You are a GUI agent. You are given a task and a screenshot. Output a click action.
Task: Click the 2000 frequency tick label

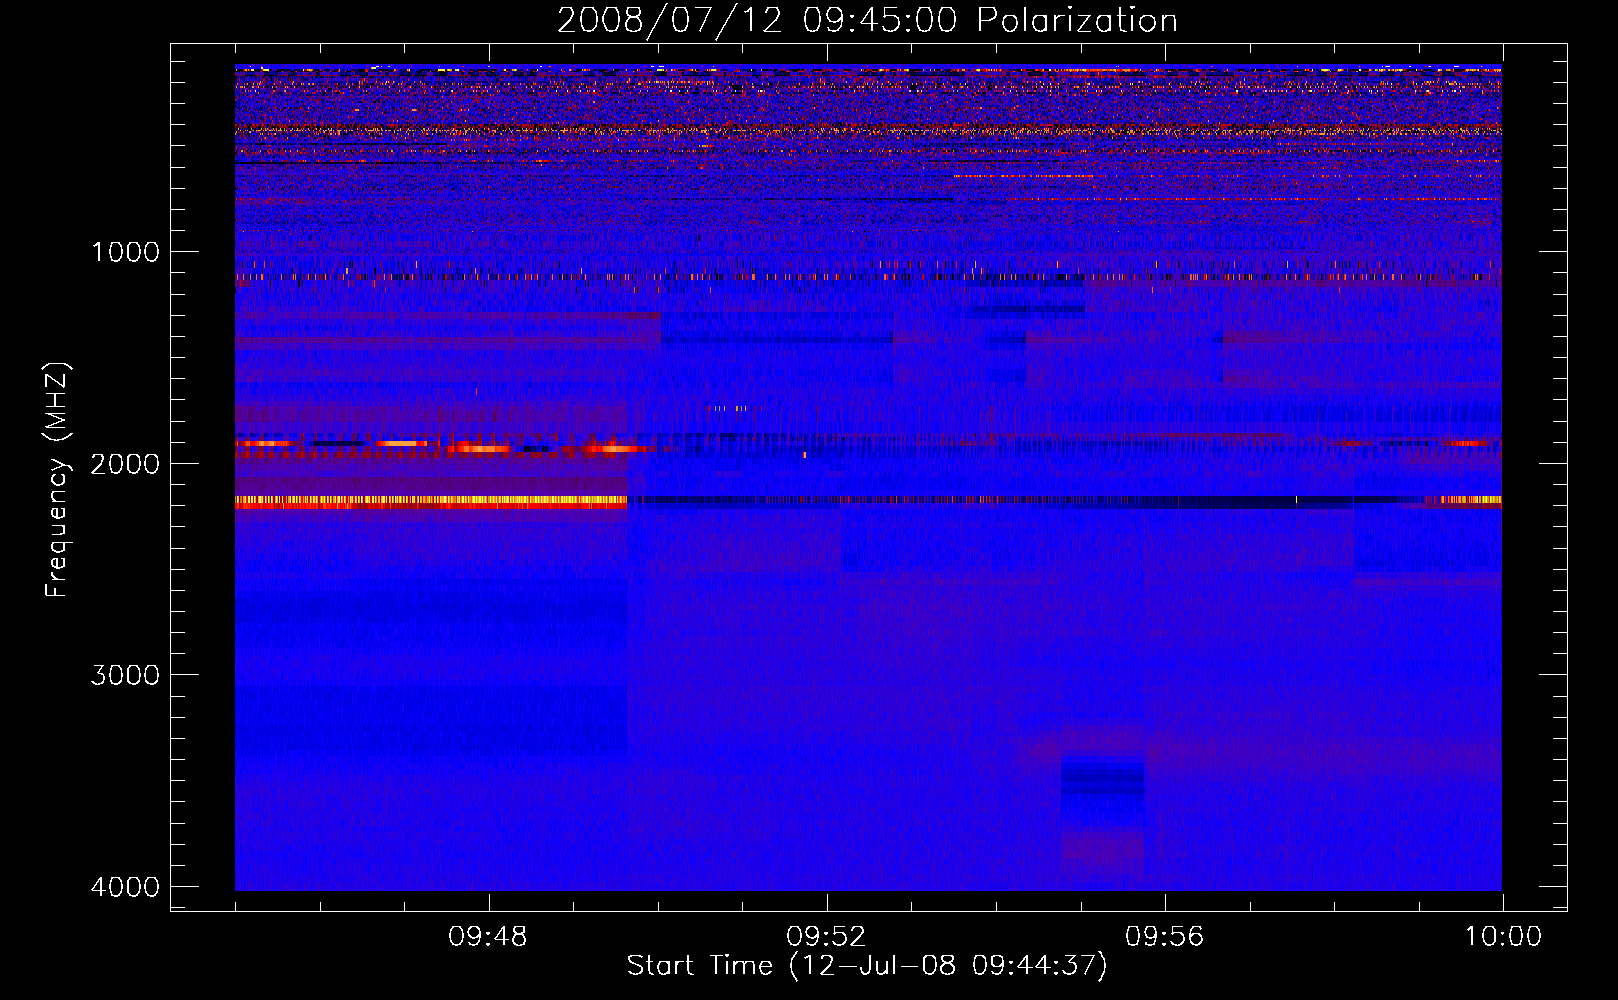point(125,463)
